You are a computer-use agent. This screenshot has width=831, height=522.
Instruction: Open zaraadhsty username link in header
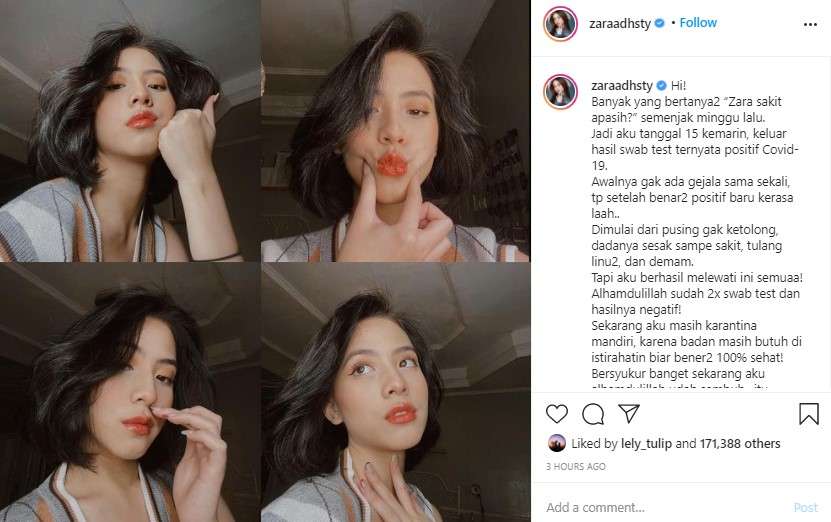point(620,24)
